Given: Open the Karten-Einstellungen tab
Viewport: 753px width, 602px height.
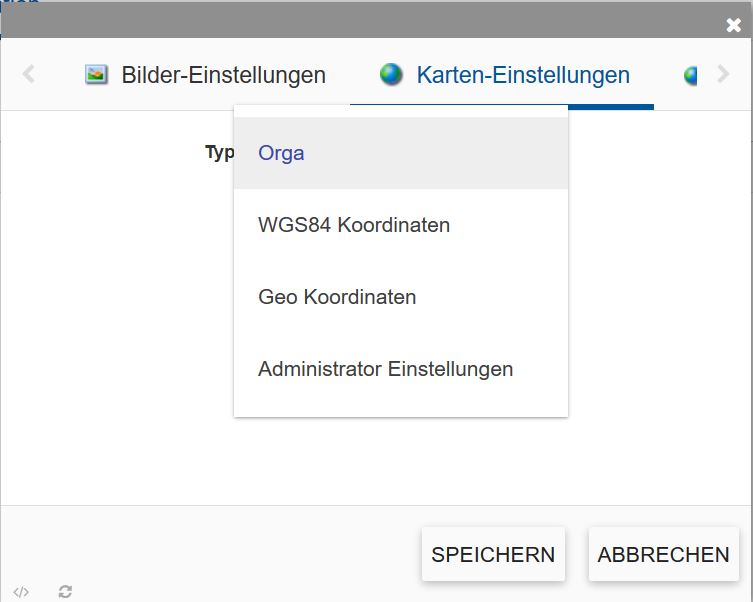Looking at the screenshot, I should 522,74.
